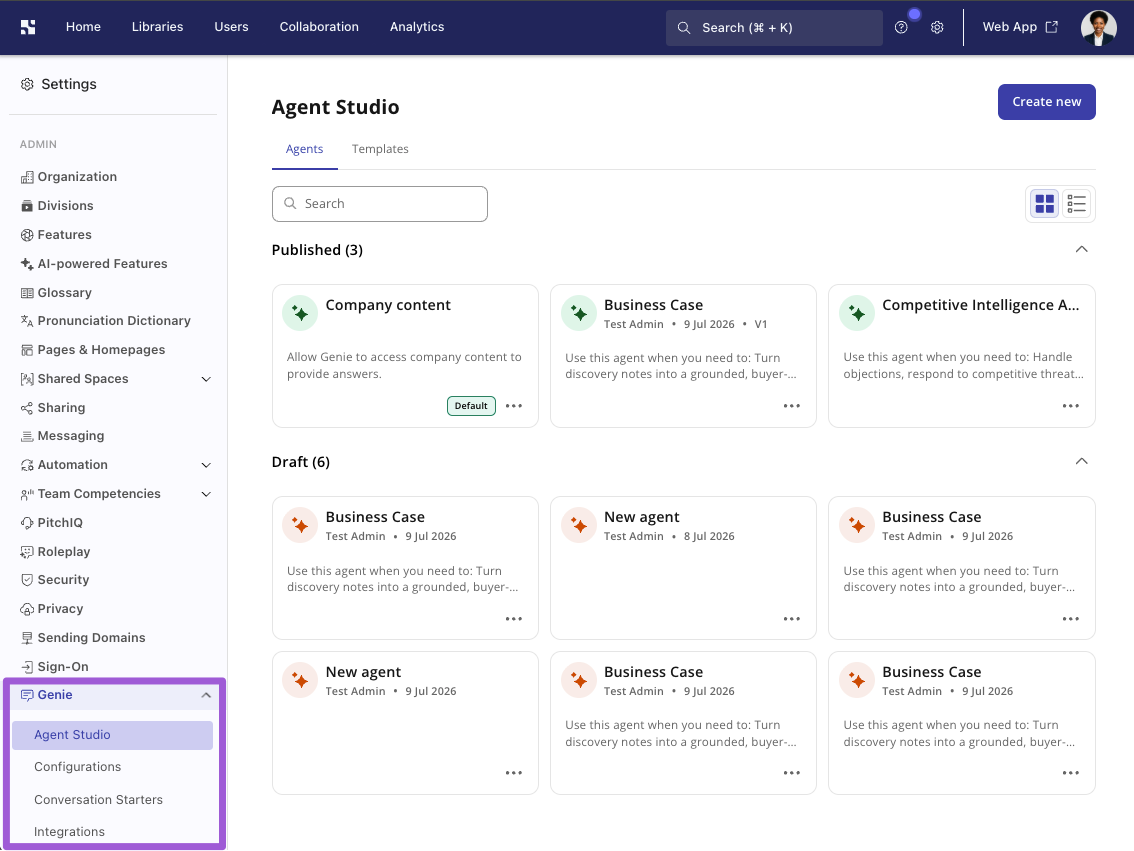Click the Company content agent sparkle icon
1134x851 pixels.
click(300, 313)
